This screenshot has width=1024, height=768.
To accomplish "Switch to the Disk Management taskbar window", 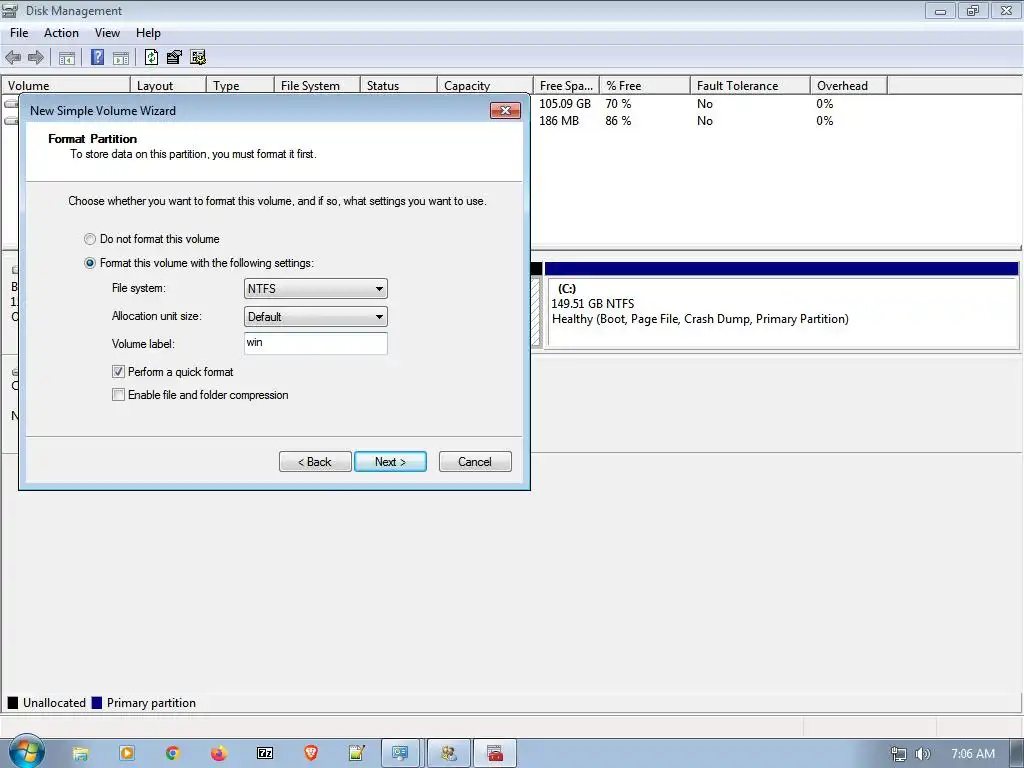I will point(400,754).
